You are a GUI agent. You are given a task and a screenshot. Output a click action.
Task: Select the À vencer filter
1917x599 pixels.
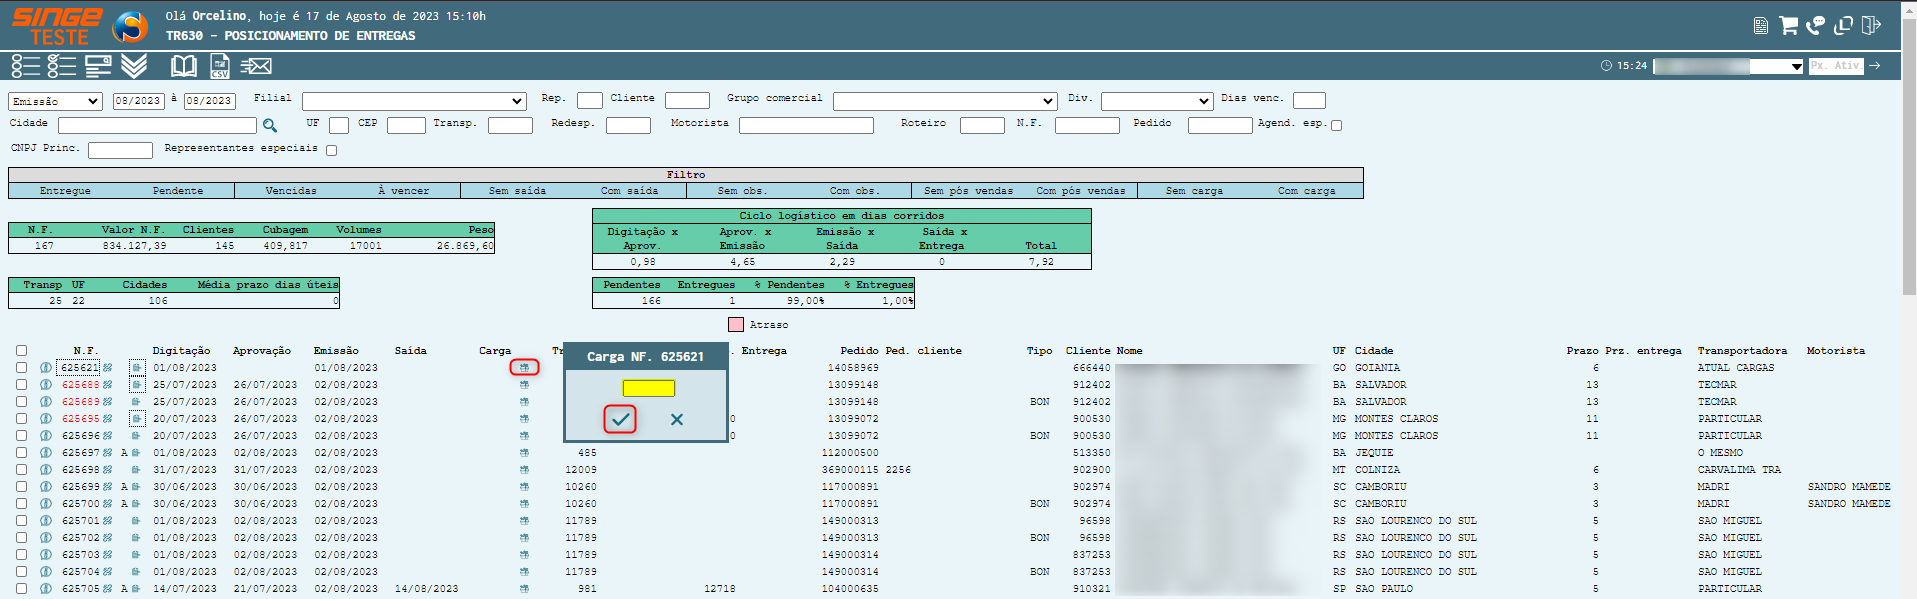[x=404, y=191]
